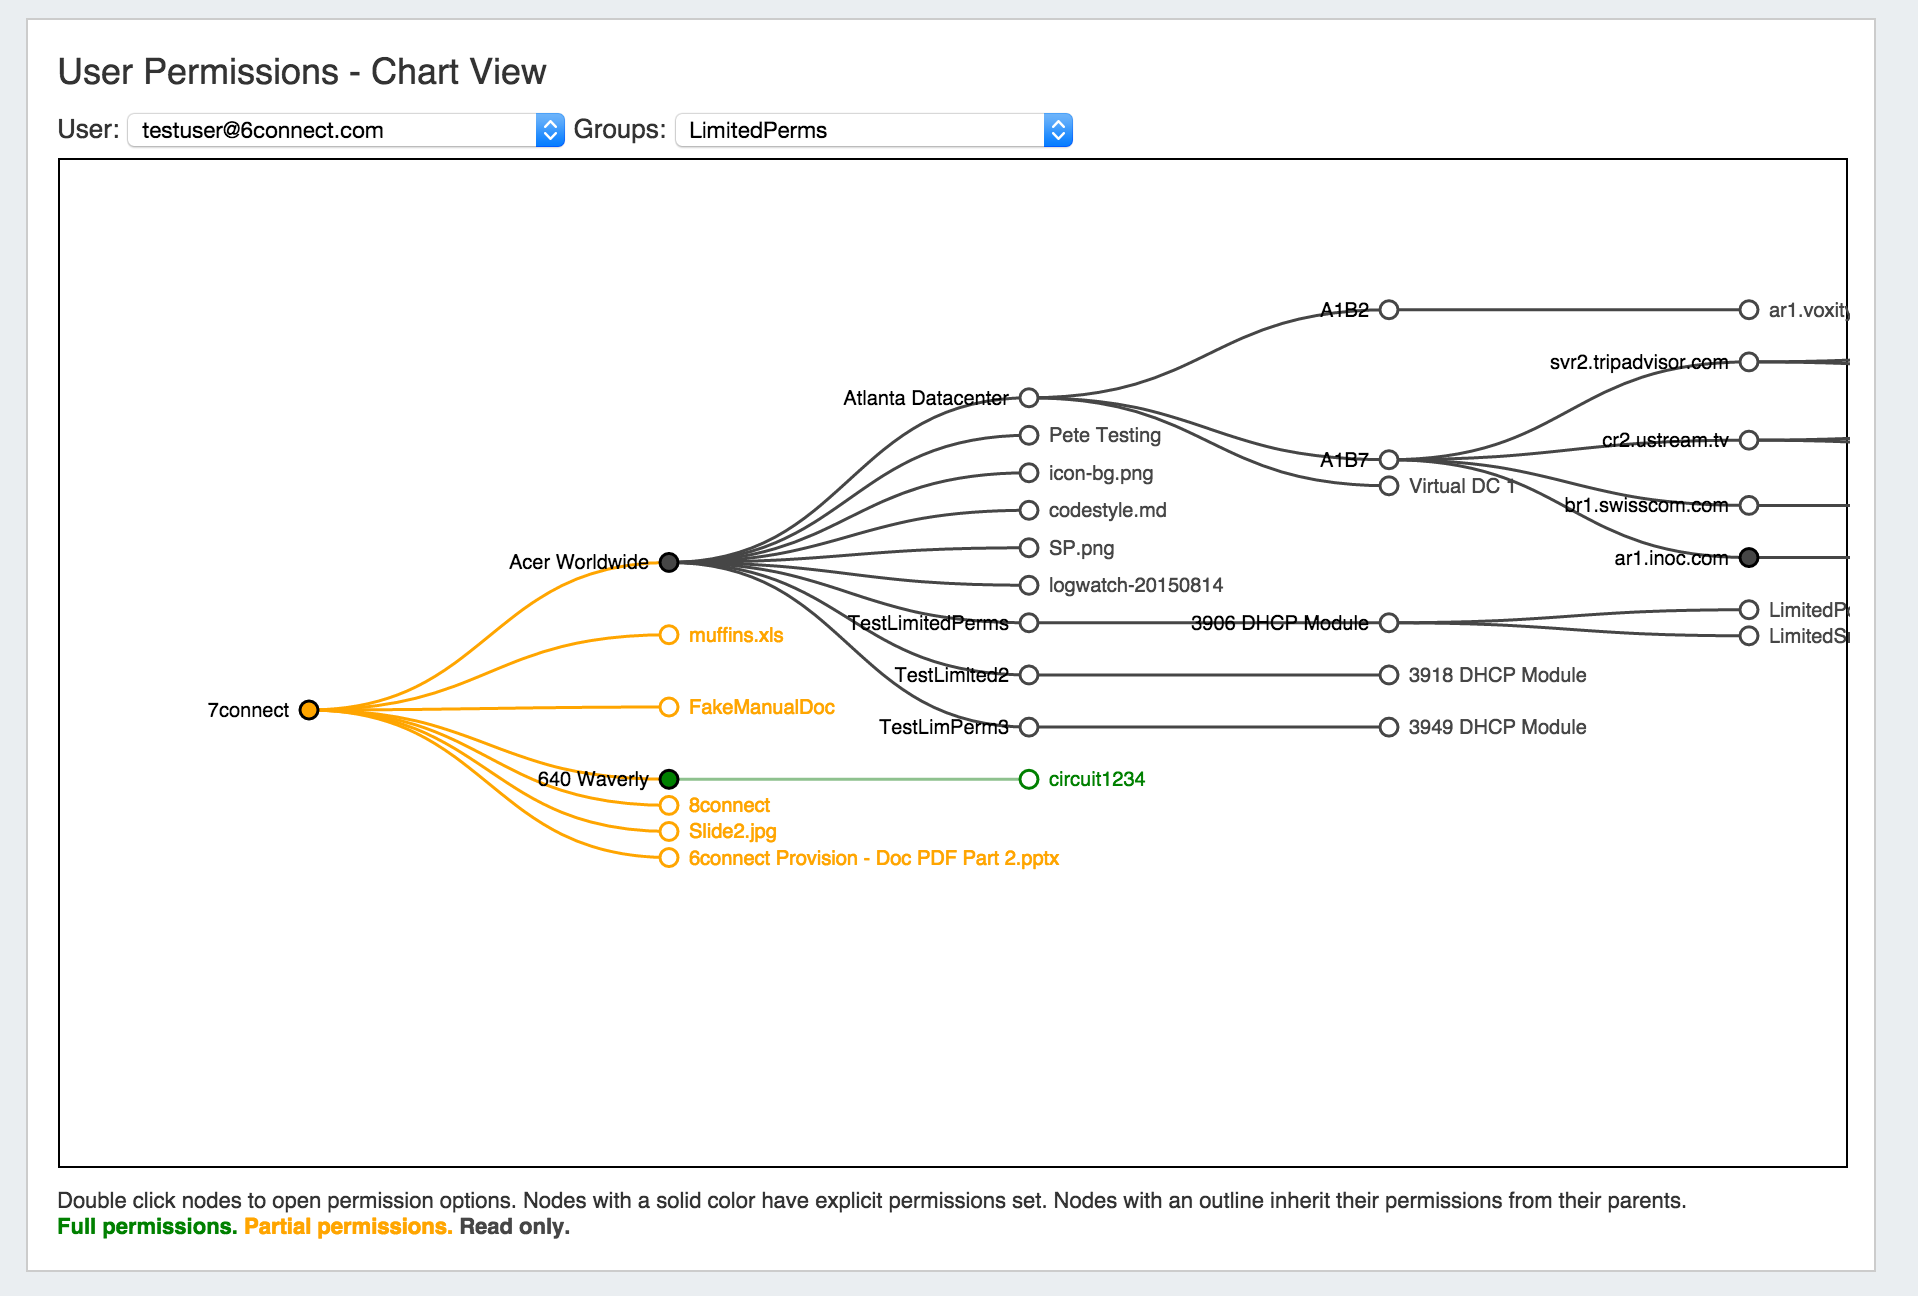1918x1296 pixels.
Task: Open the User dropdown with testuser@6connect.com
Action: pyautogui.click(x=345, y=130)
